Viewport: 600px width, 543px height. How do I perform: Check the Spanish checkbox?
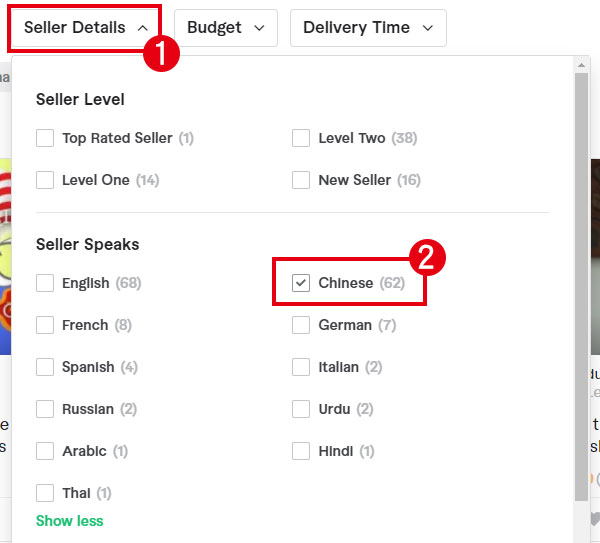coord(45,367)
